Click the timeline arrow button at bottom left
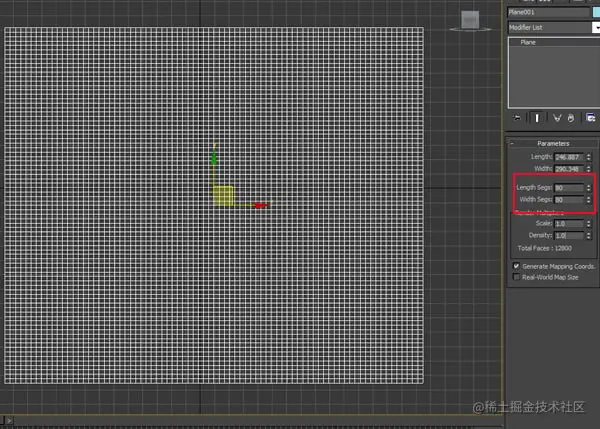600x429 pixels. (10, 420)
